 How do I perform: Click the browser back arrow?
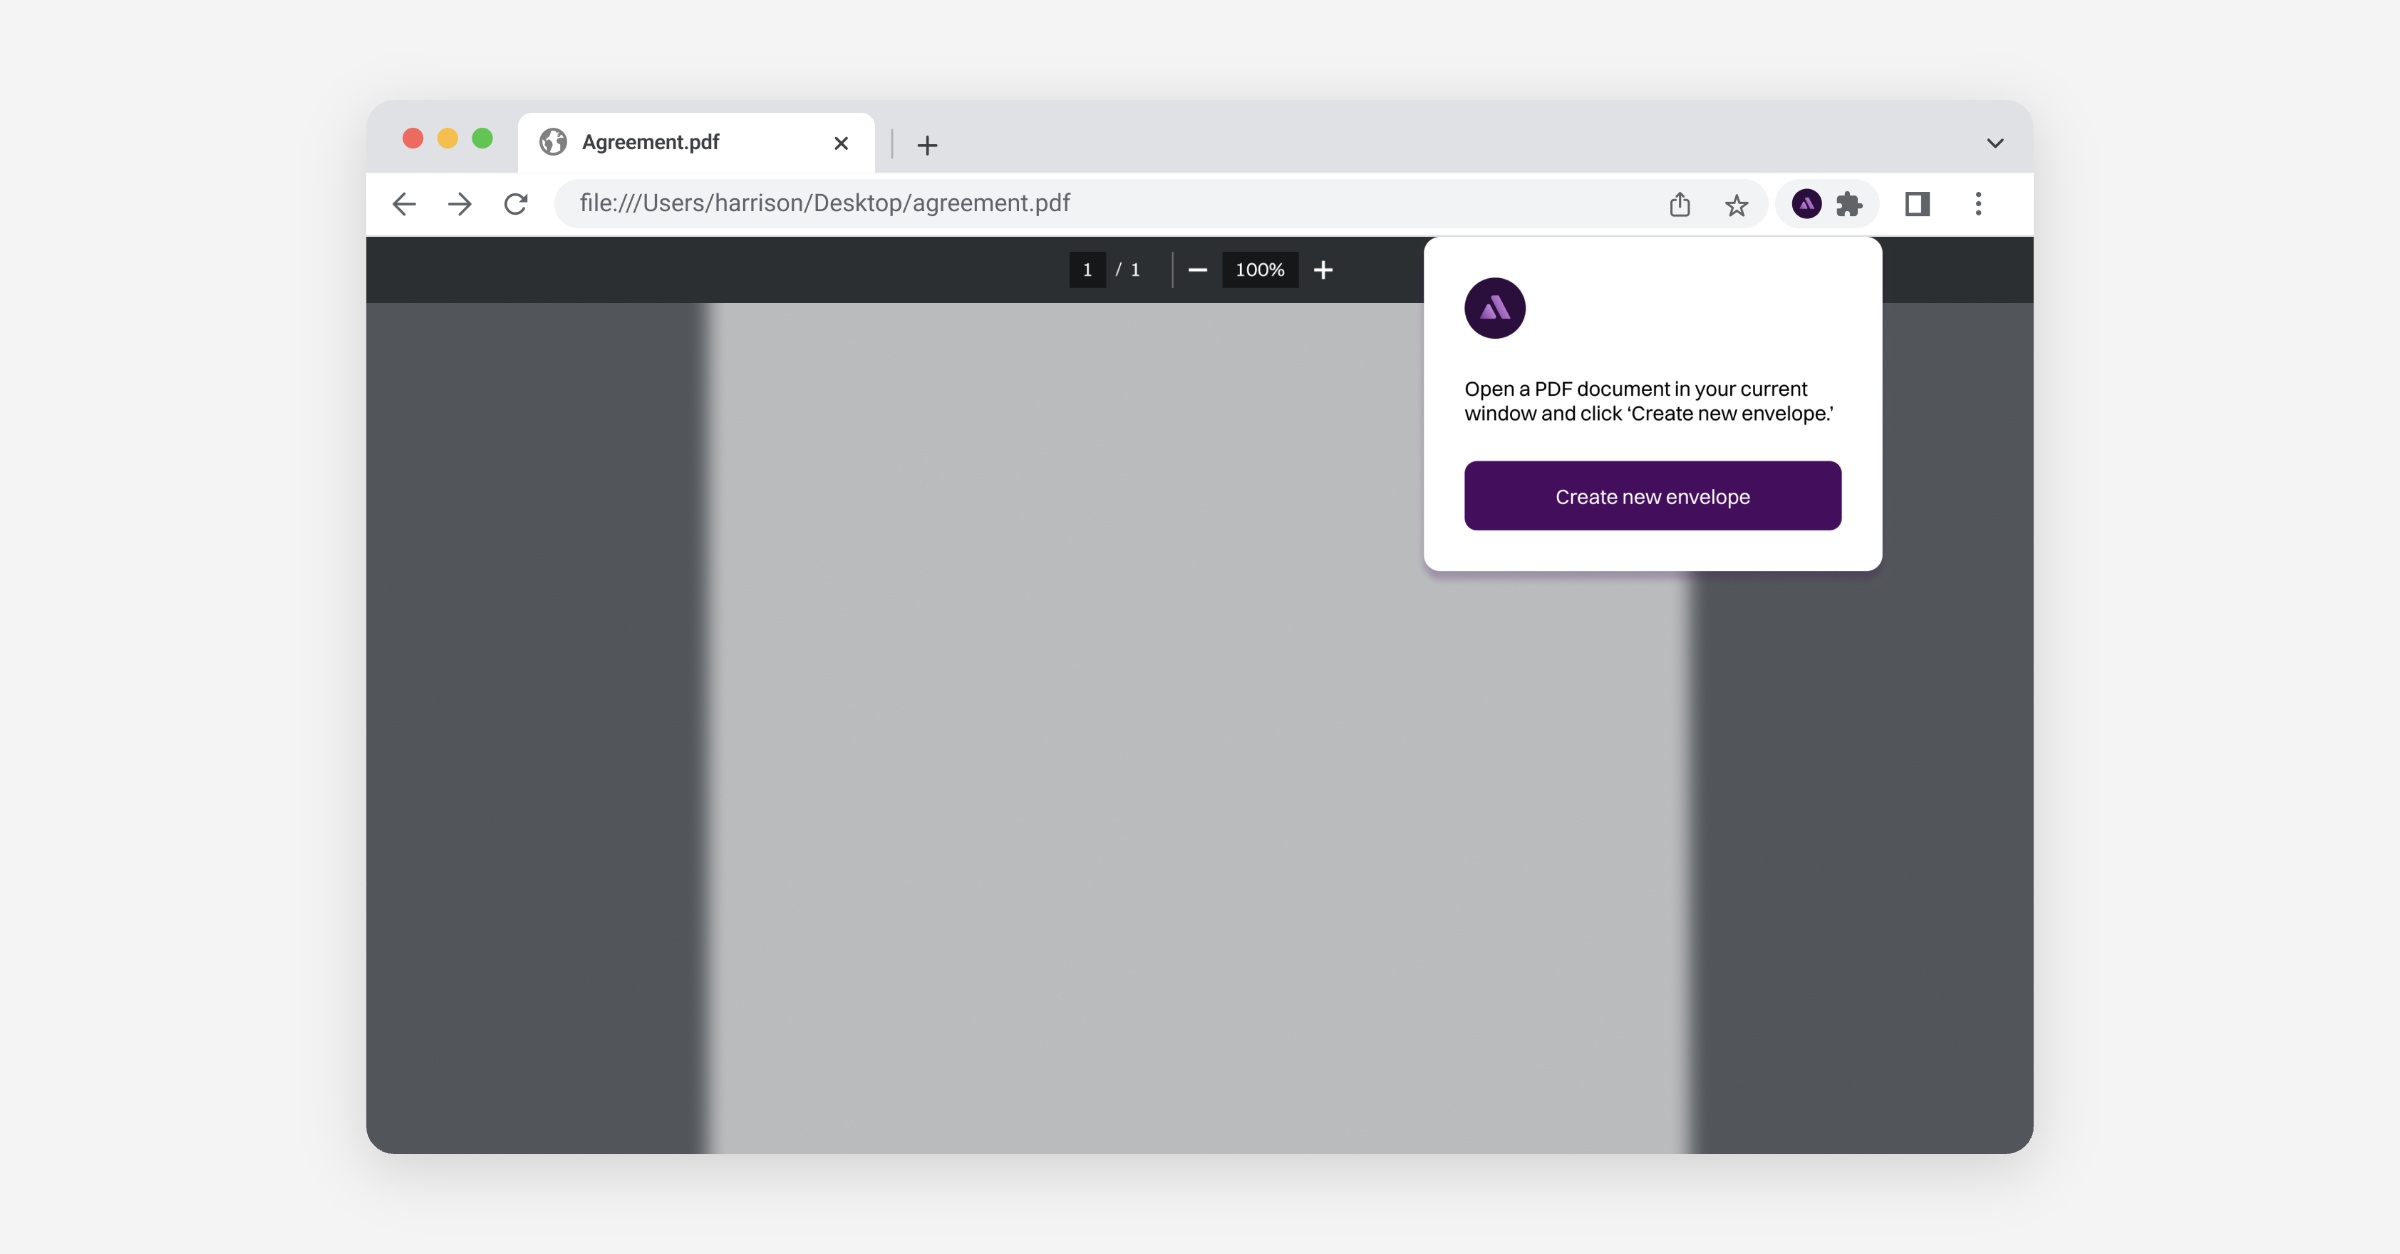coord(404,204)
